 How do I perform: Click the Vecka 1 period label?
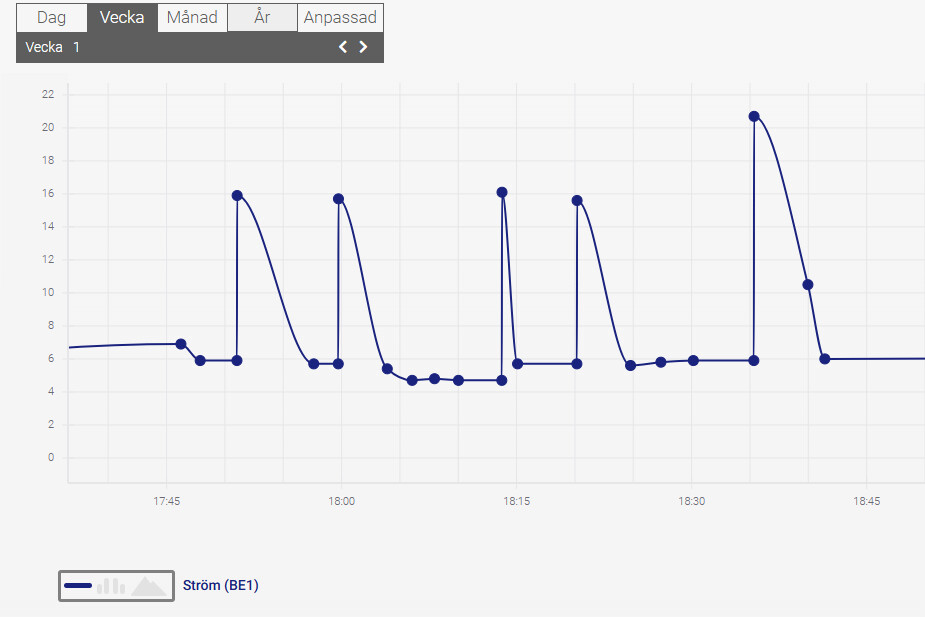(x=53, y=47)
